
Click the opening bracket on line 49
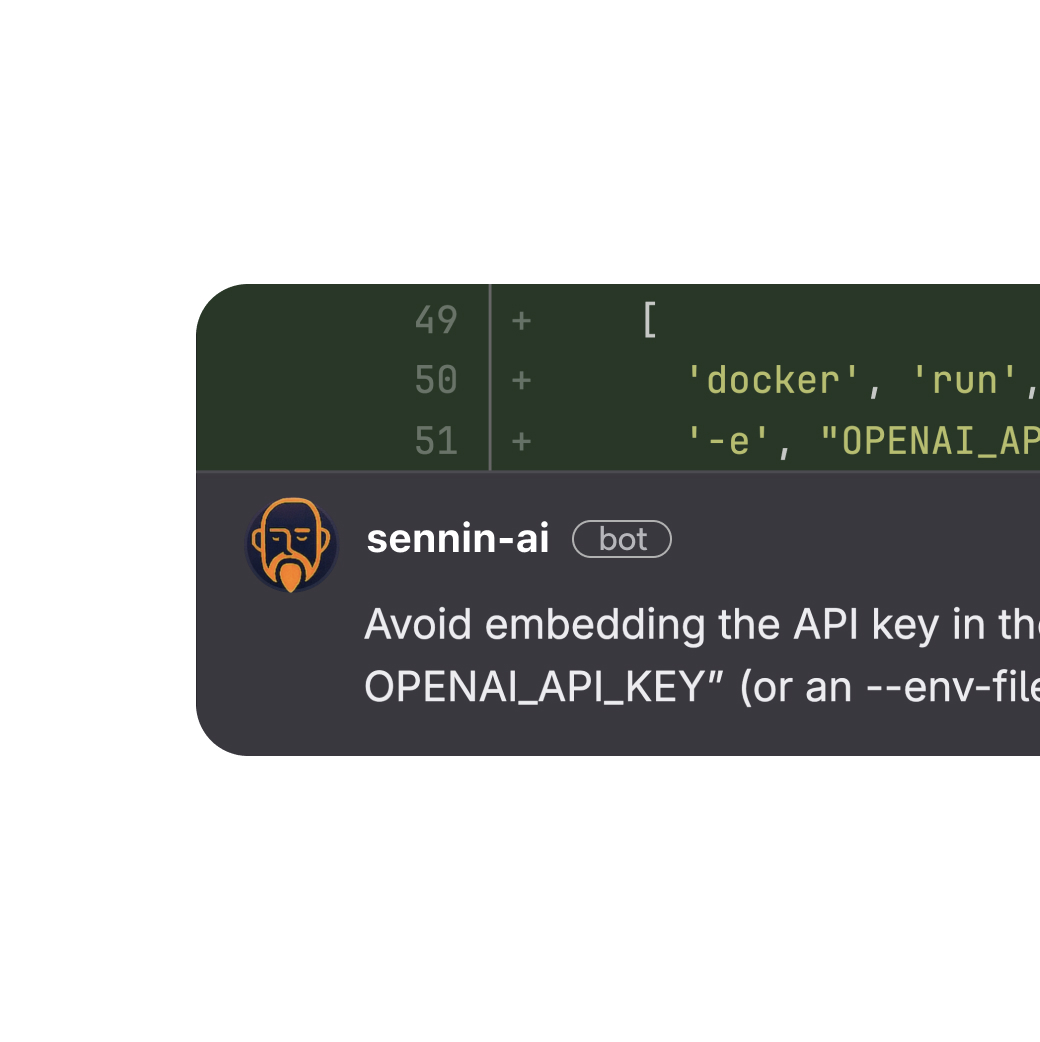pos(650,321)
